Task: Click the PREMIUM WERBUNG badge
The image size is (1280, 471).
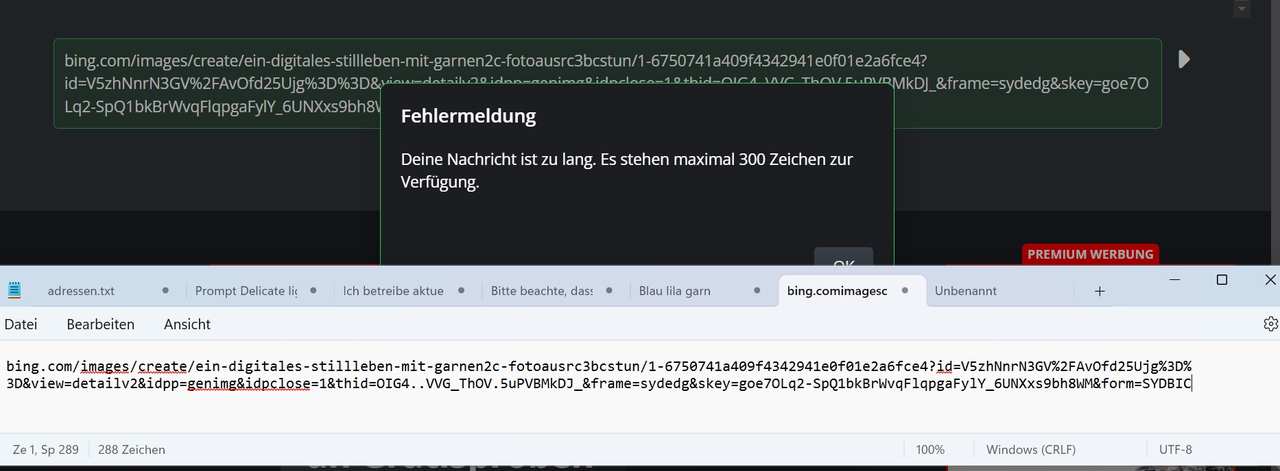Action: click(1090, 254)
